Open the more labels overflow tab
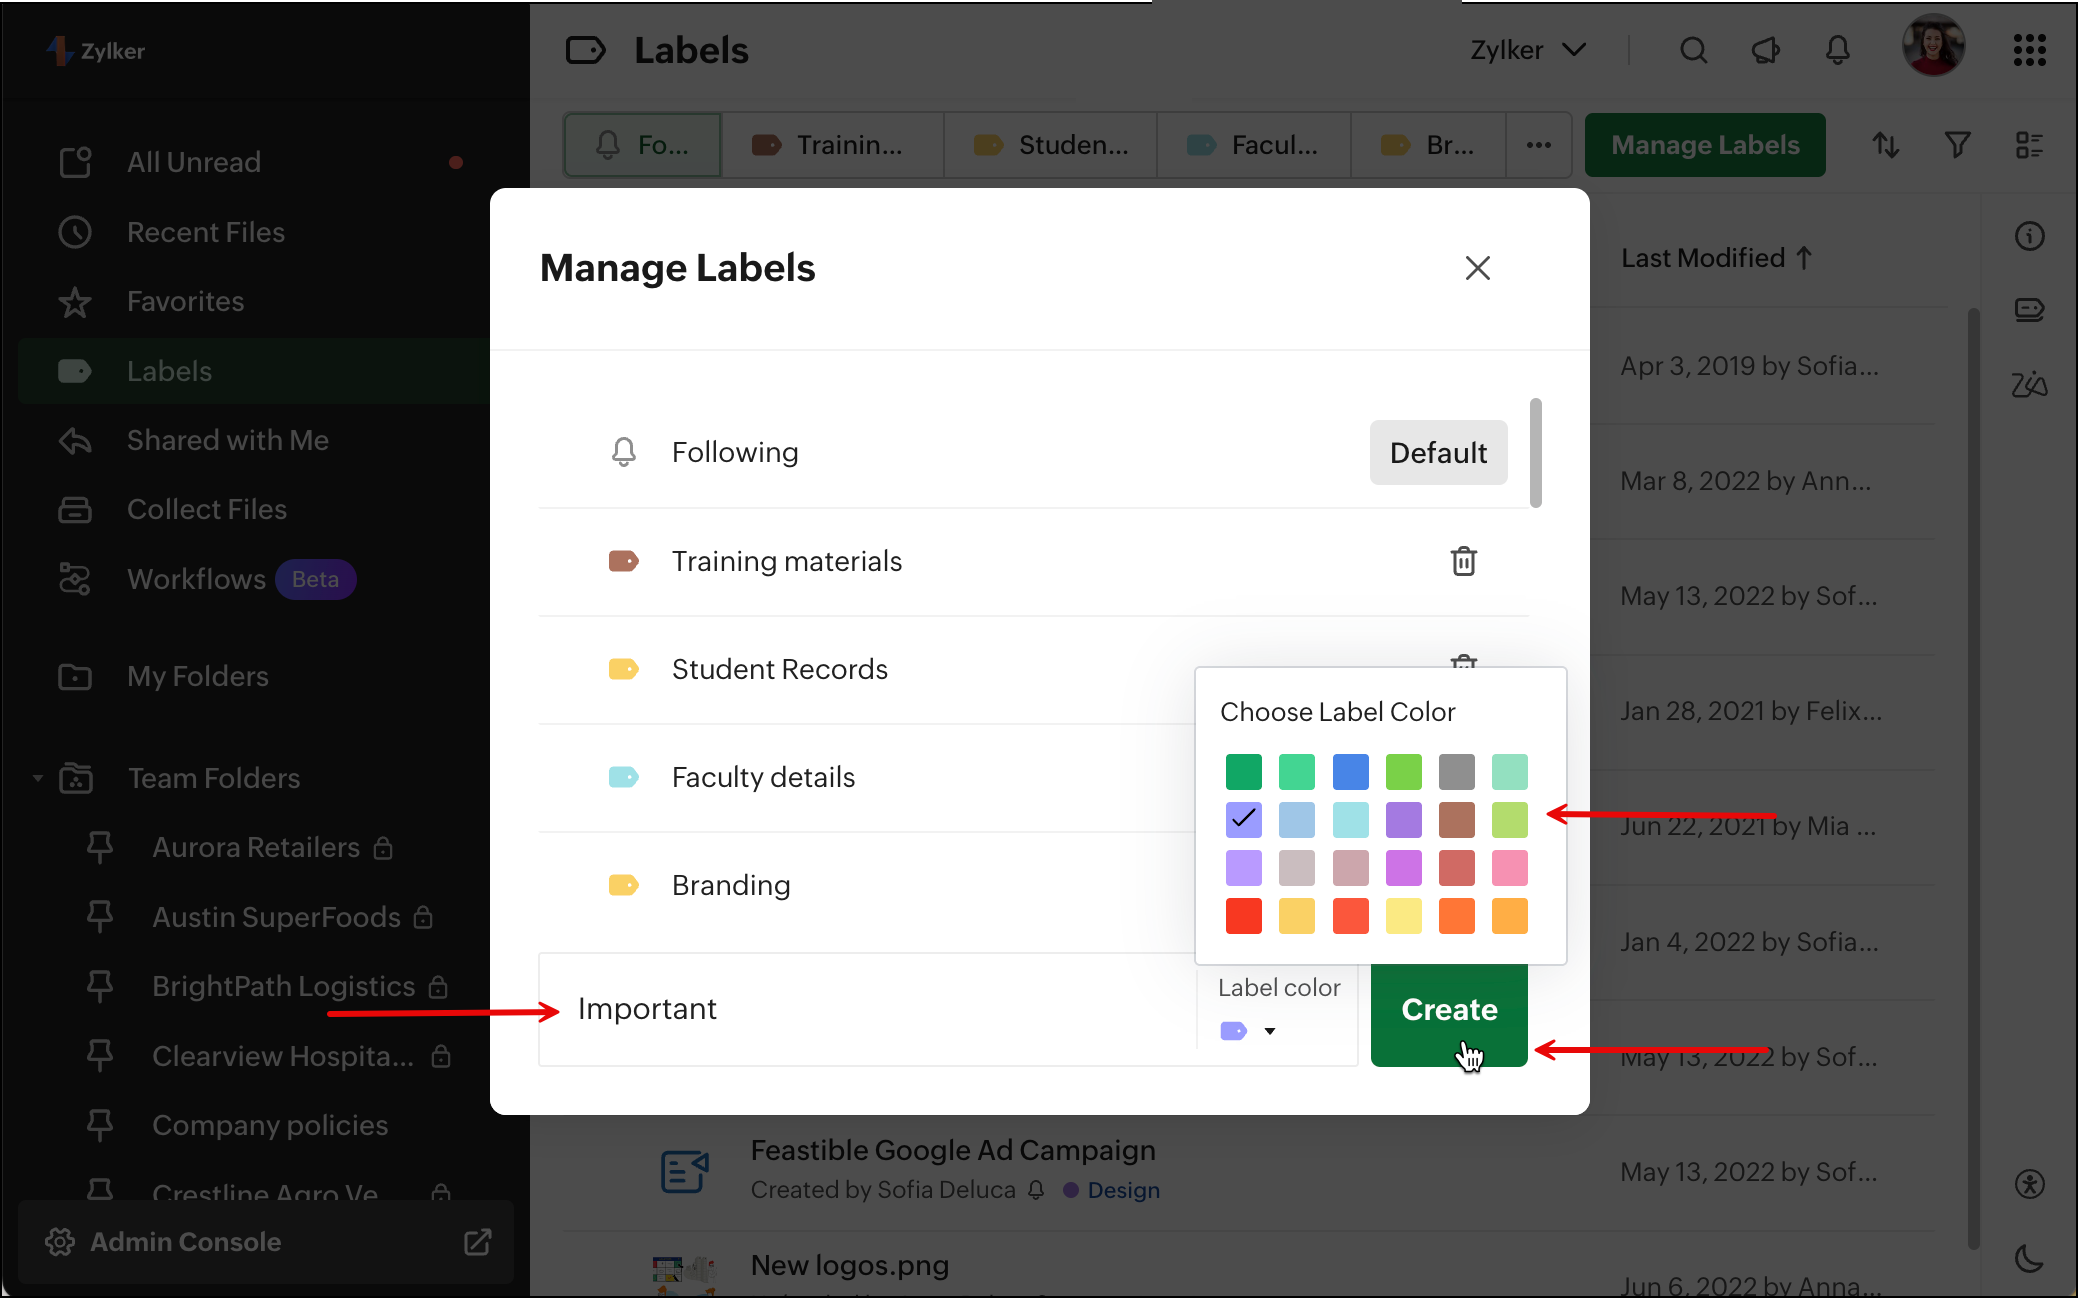Image resolution: width=2078 pixels, height=1298 pixels. coord(1538,145)
